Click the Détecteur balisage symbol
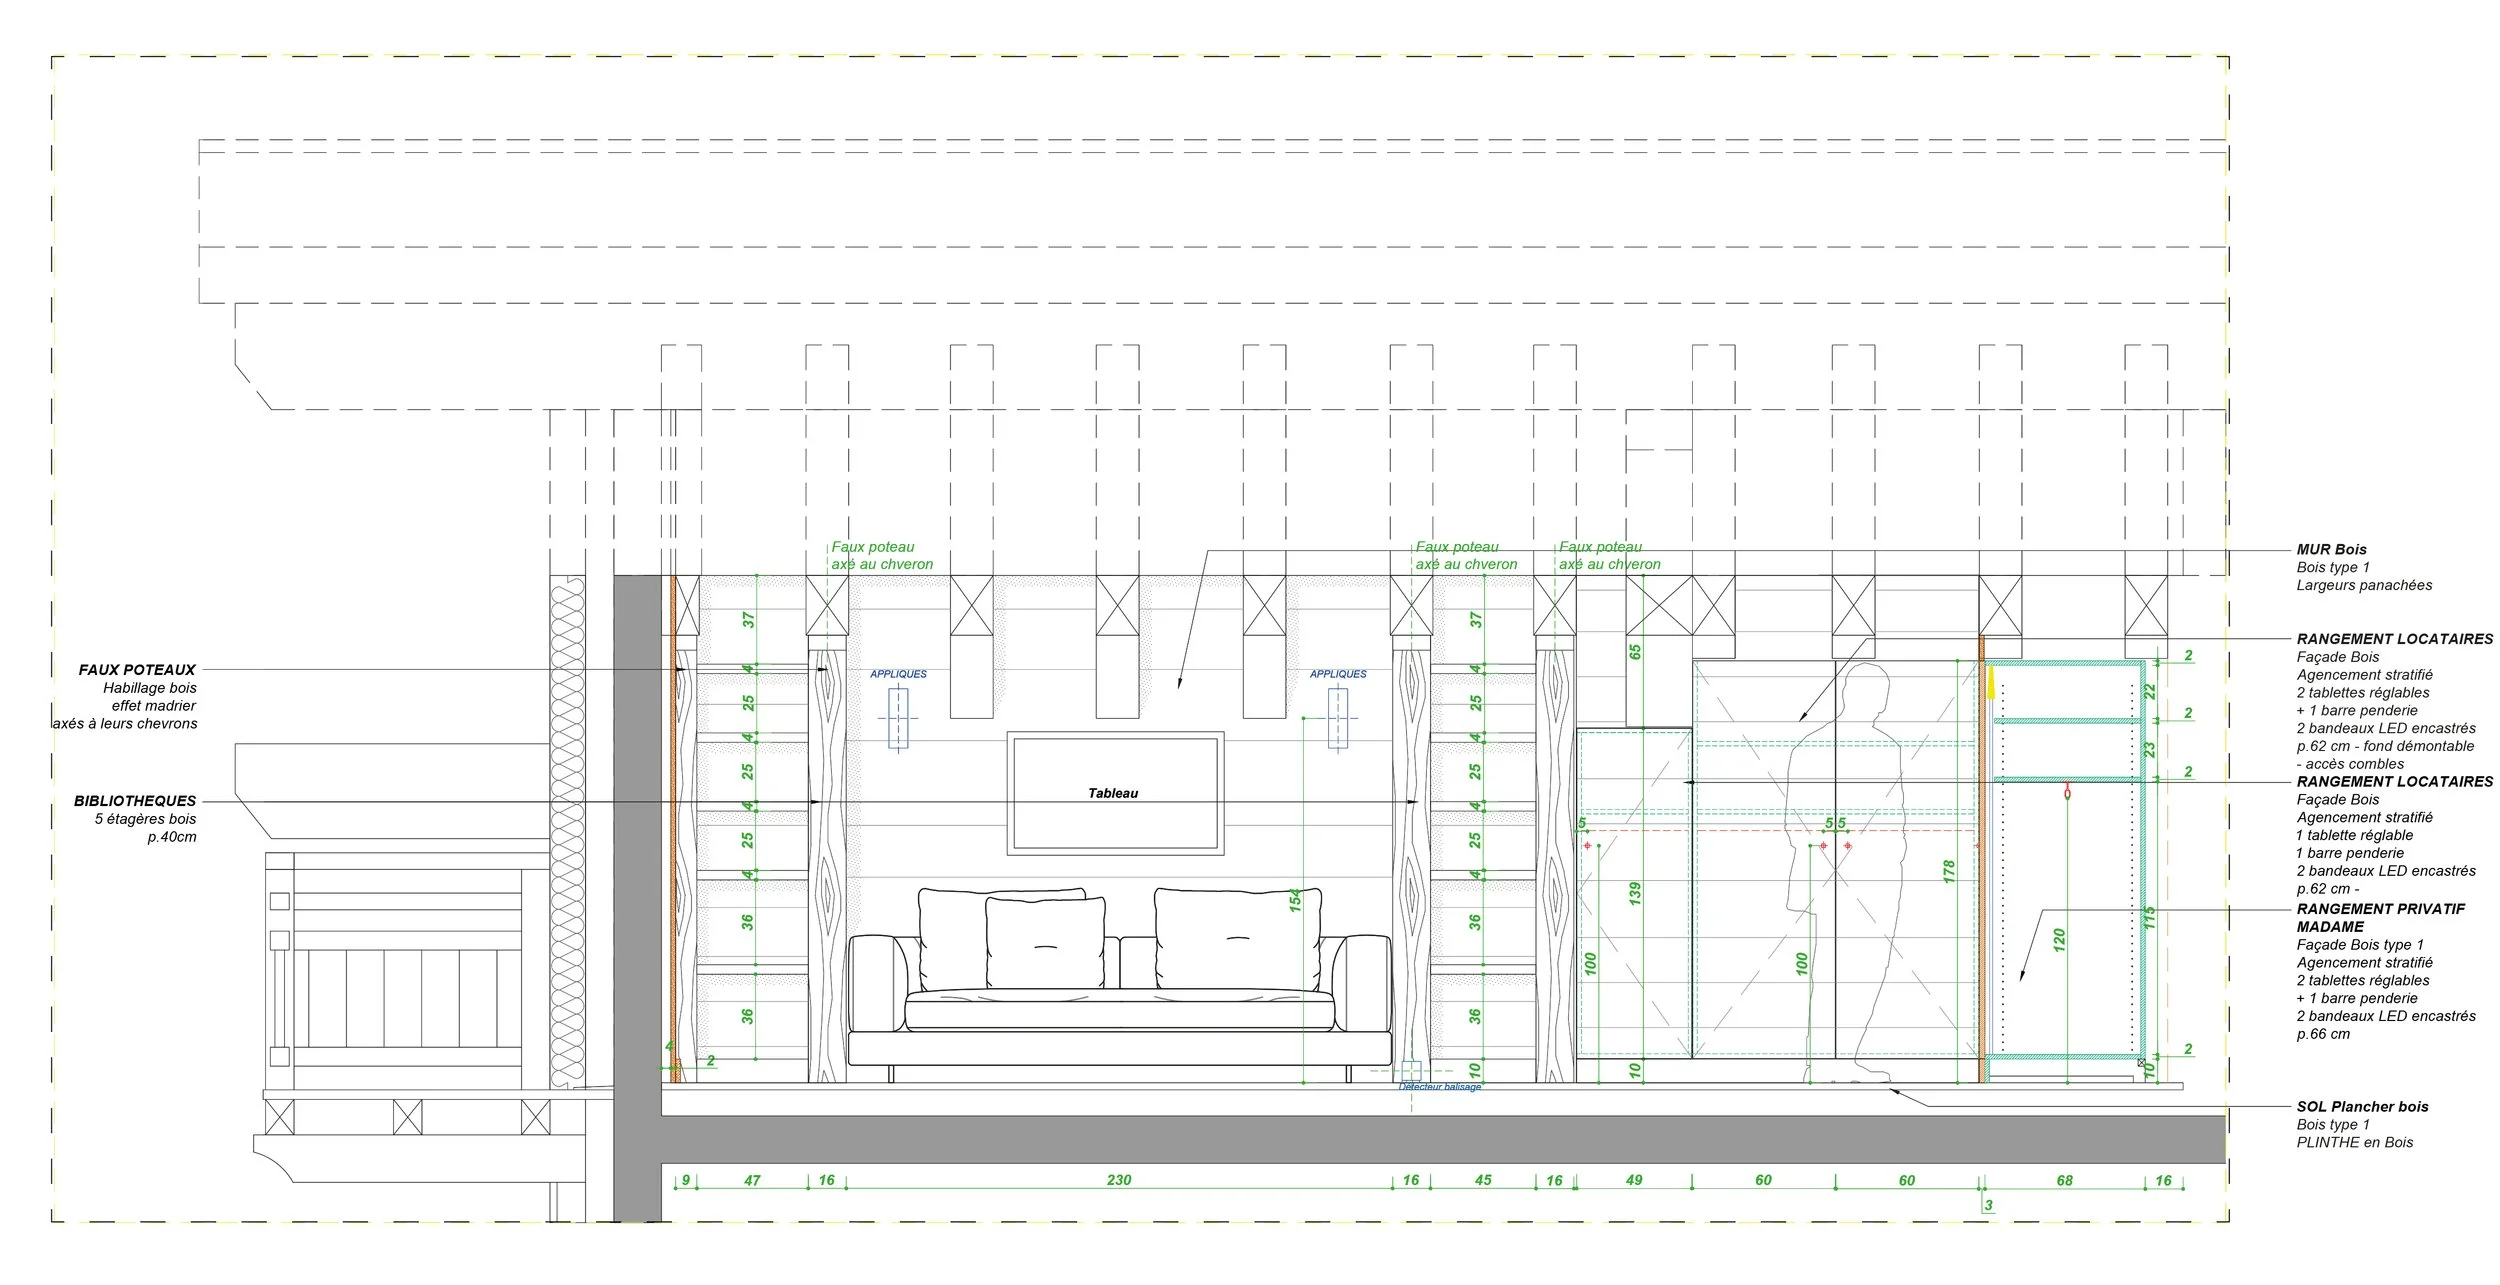 [x=1411, y=1070]
